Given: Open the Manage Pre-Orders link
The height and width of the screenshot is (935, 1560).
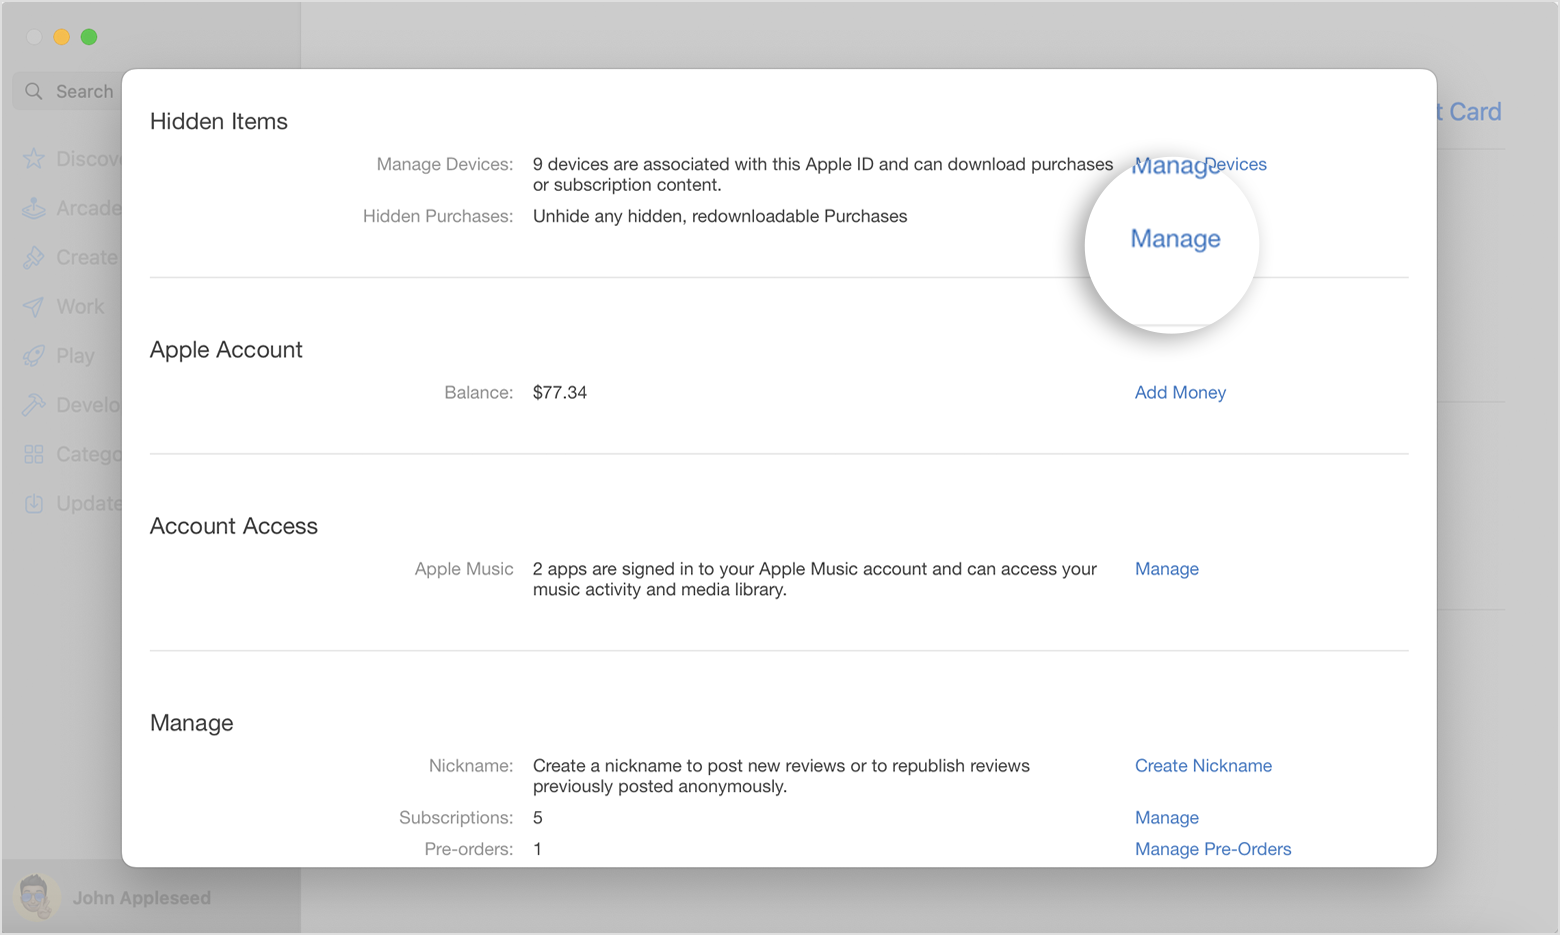Looking at the screenshot, I should 1212,849.
